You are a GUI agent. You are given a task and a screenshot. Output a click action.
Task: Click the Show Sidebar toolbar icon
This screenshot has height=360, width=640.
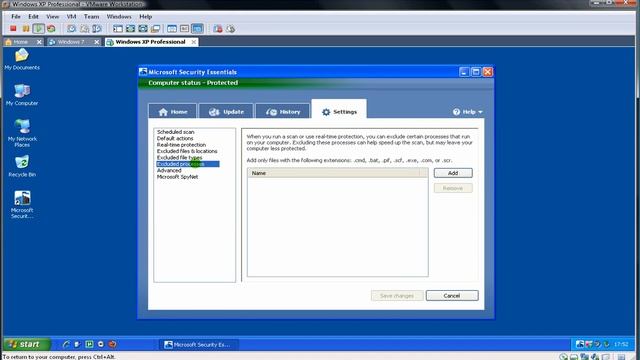pyautogui.click(x=118, y=29)
